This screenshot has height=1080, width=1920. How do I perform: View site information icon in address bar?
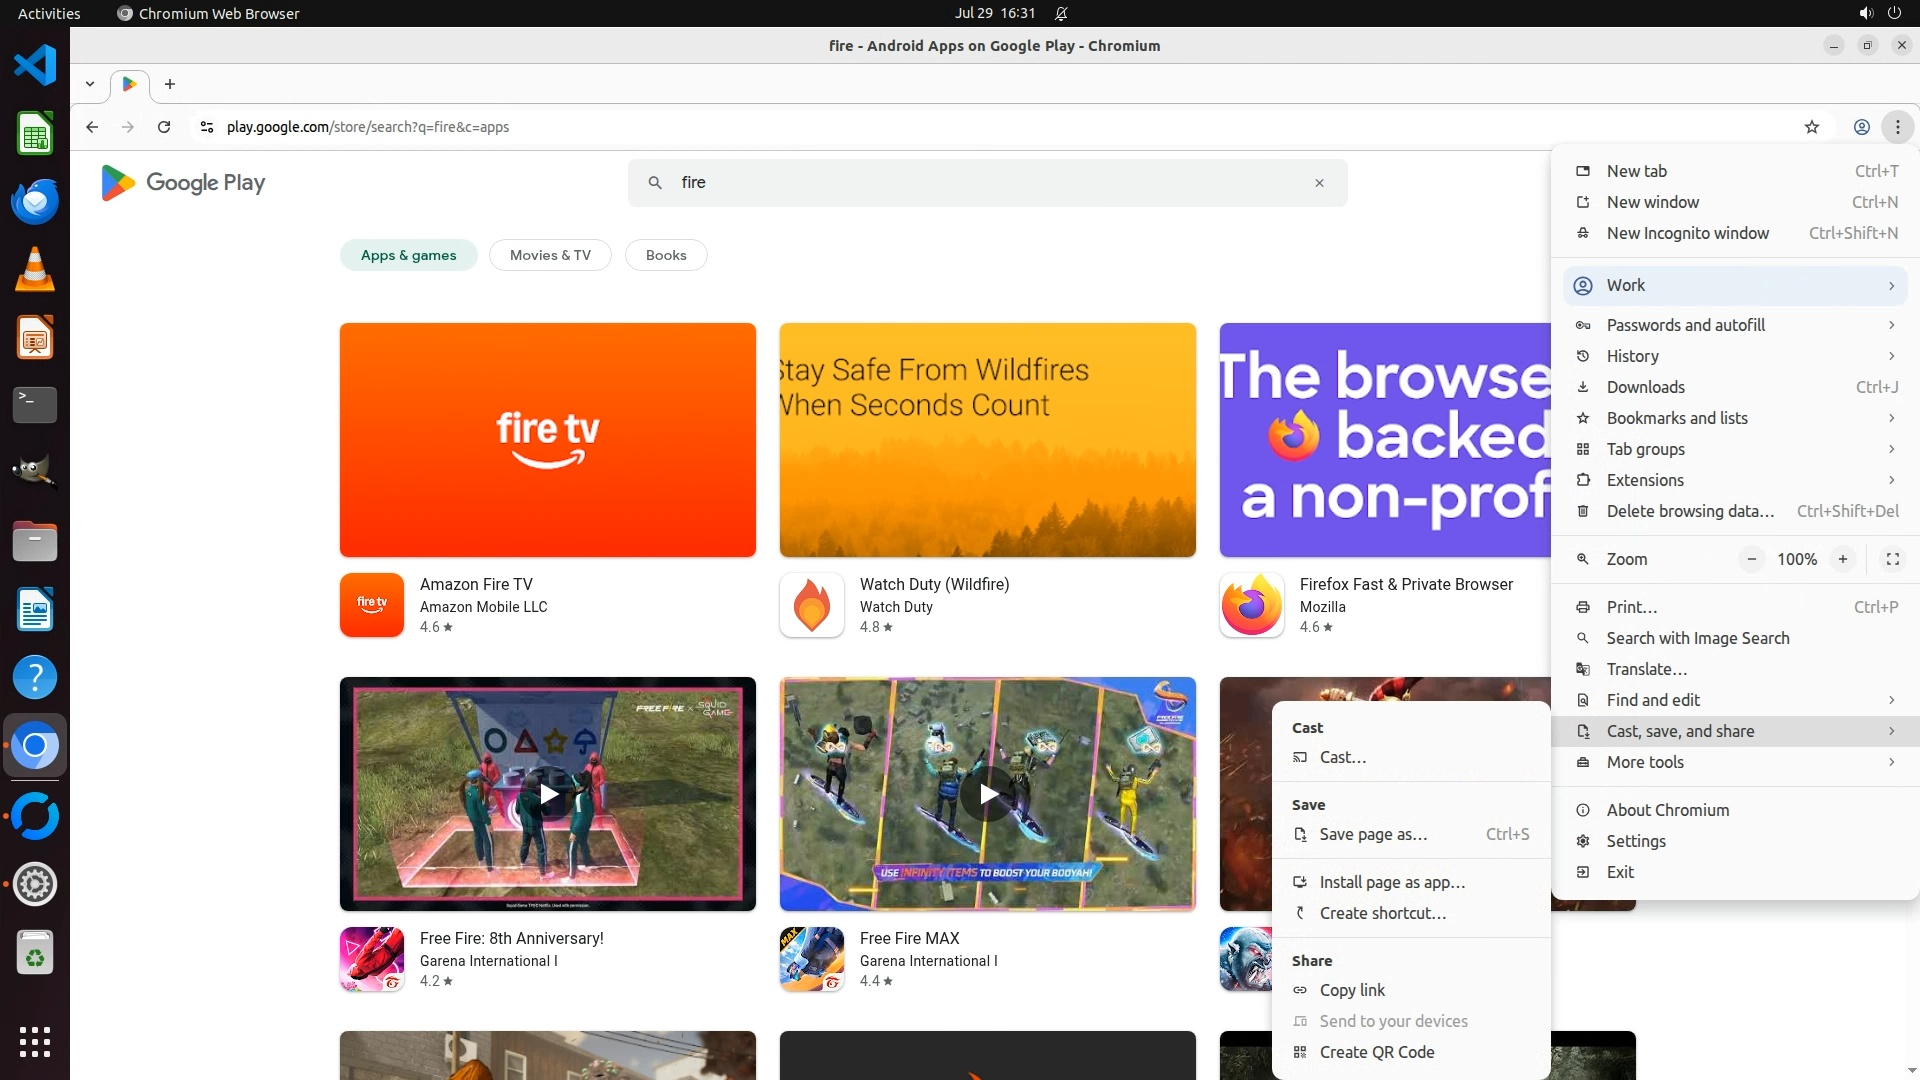[x=207, y=127]
